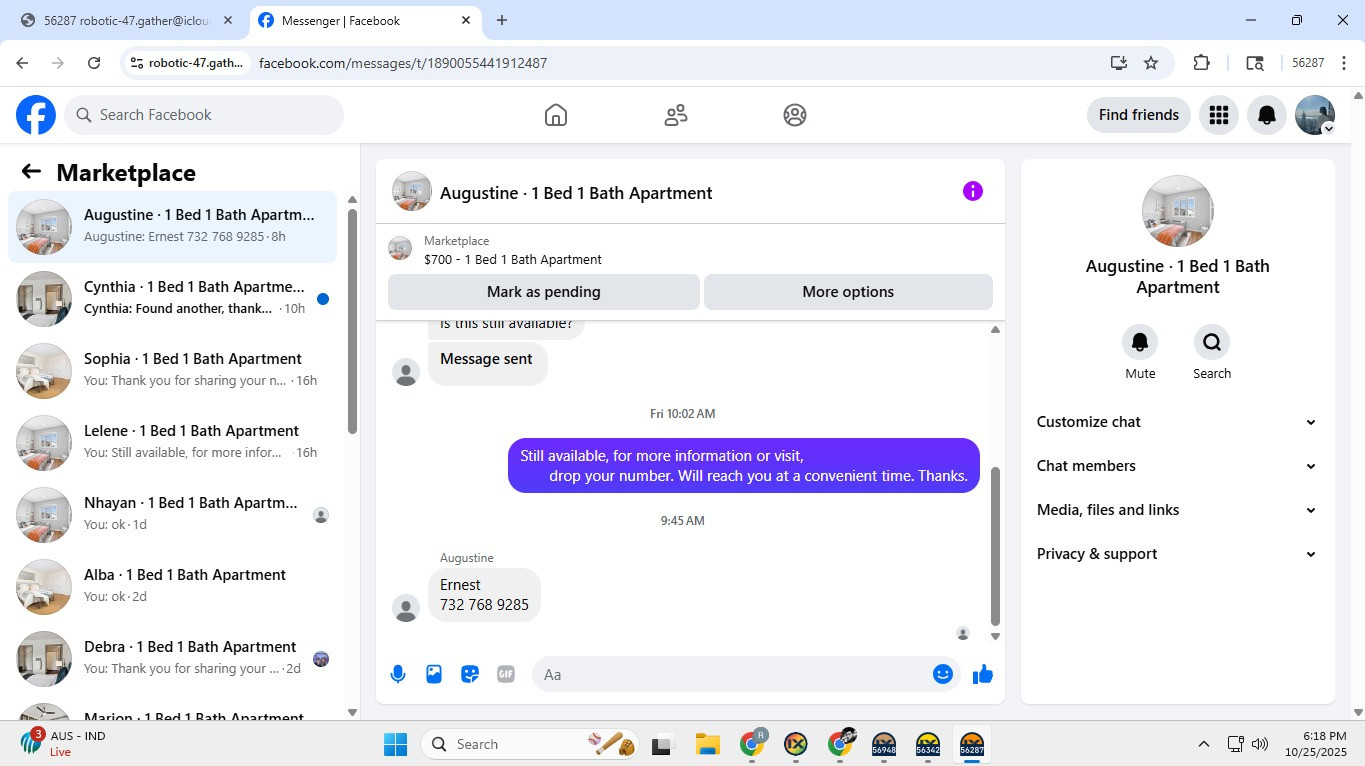
Task: Open the Facebook home logo
Action: 36,115
